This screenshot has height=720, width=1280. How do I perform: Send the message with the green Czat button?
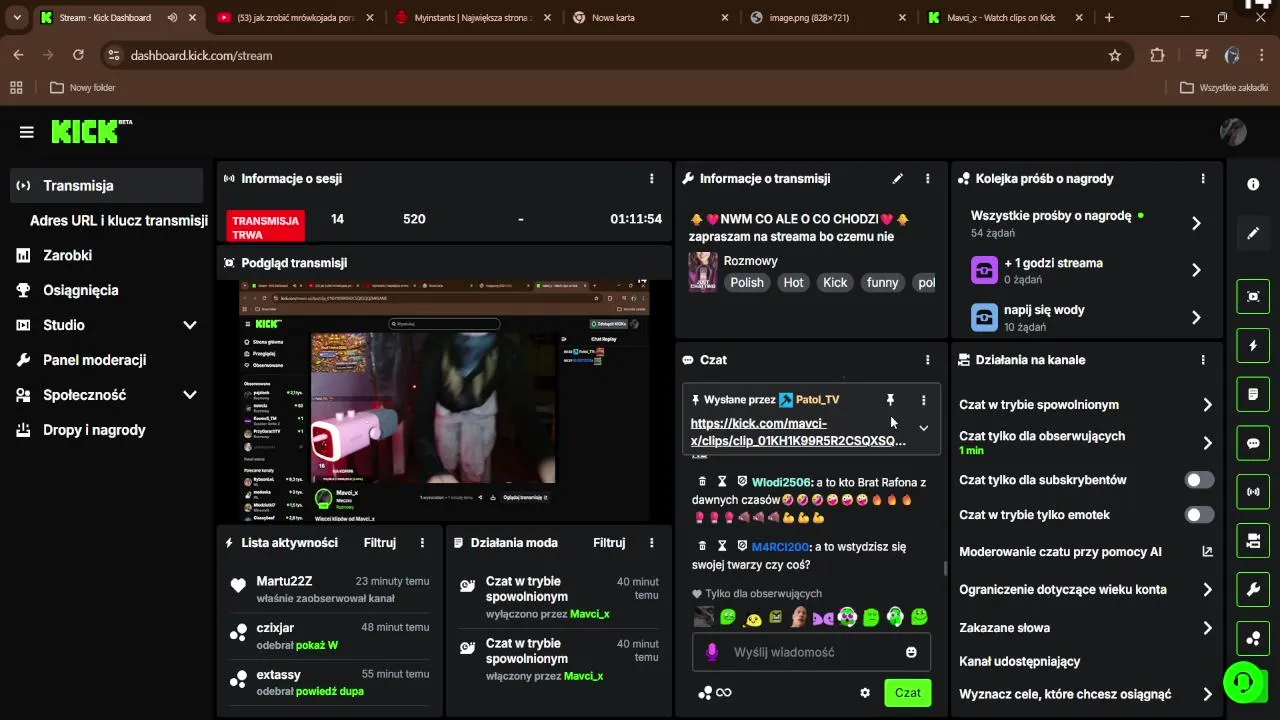coord(908,692)
